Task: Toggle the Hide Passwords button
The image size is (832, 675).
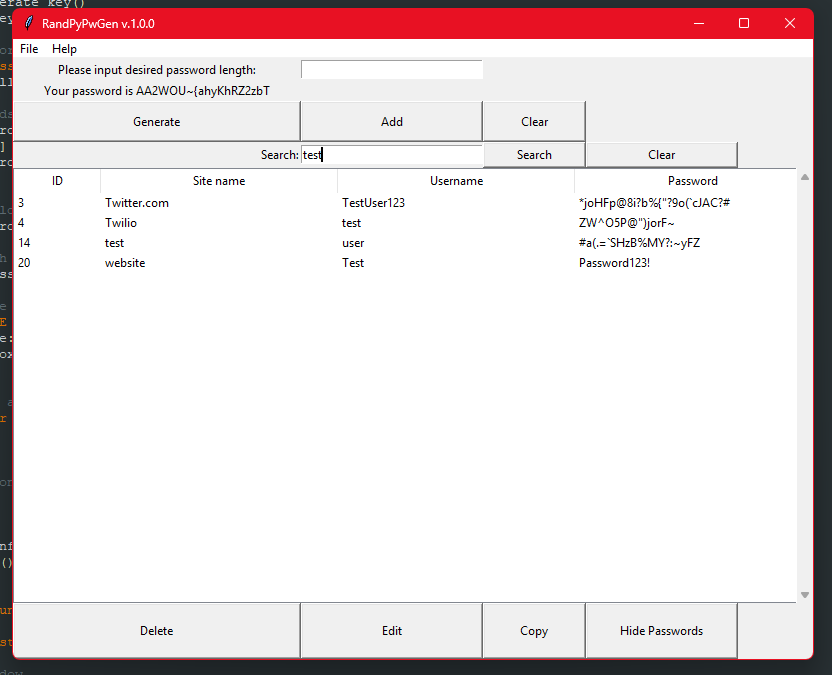Action: point(662,630)
